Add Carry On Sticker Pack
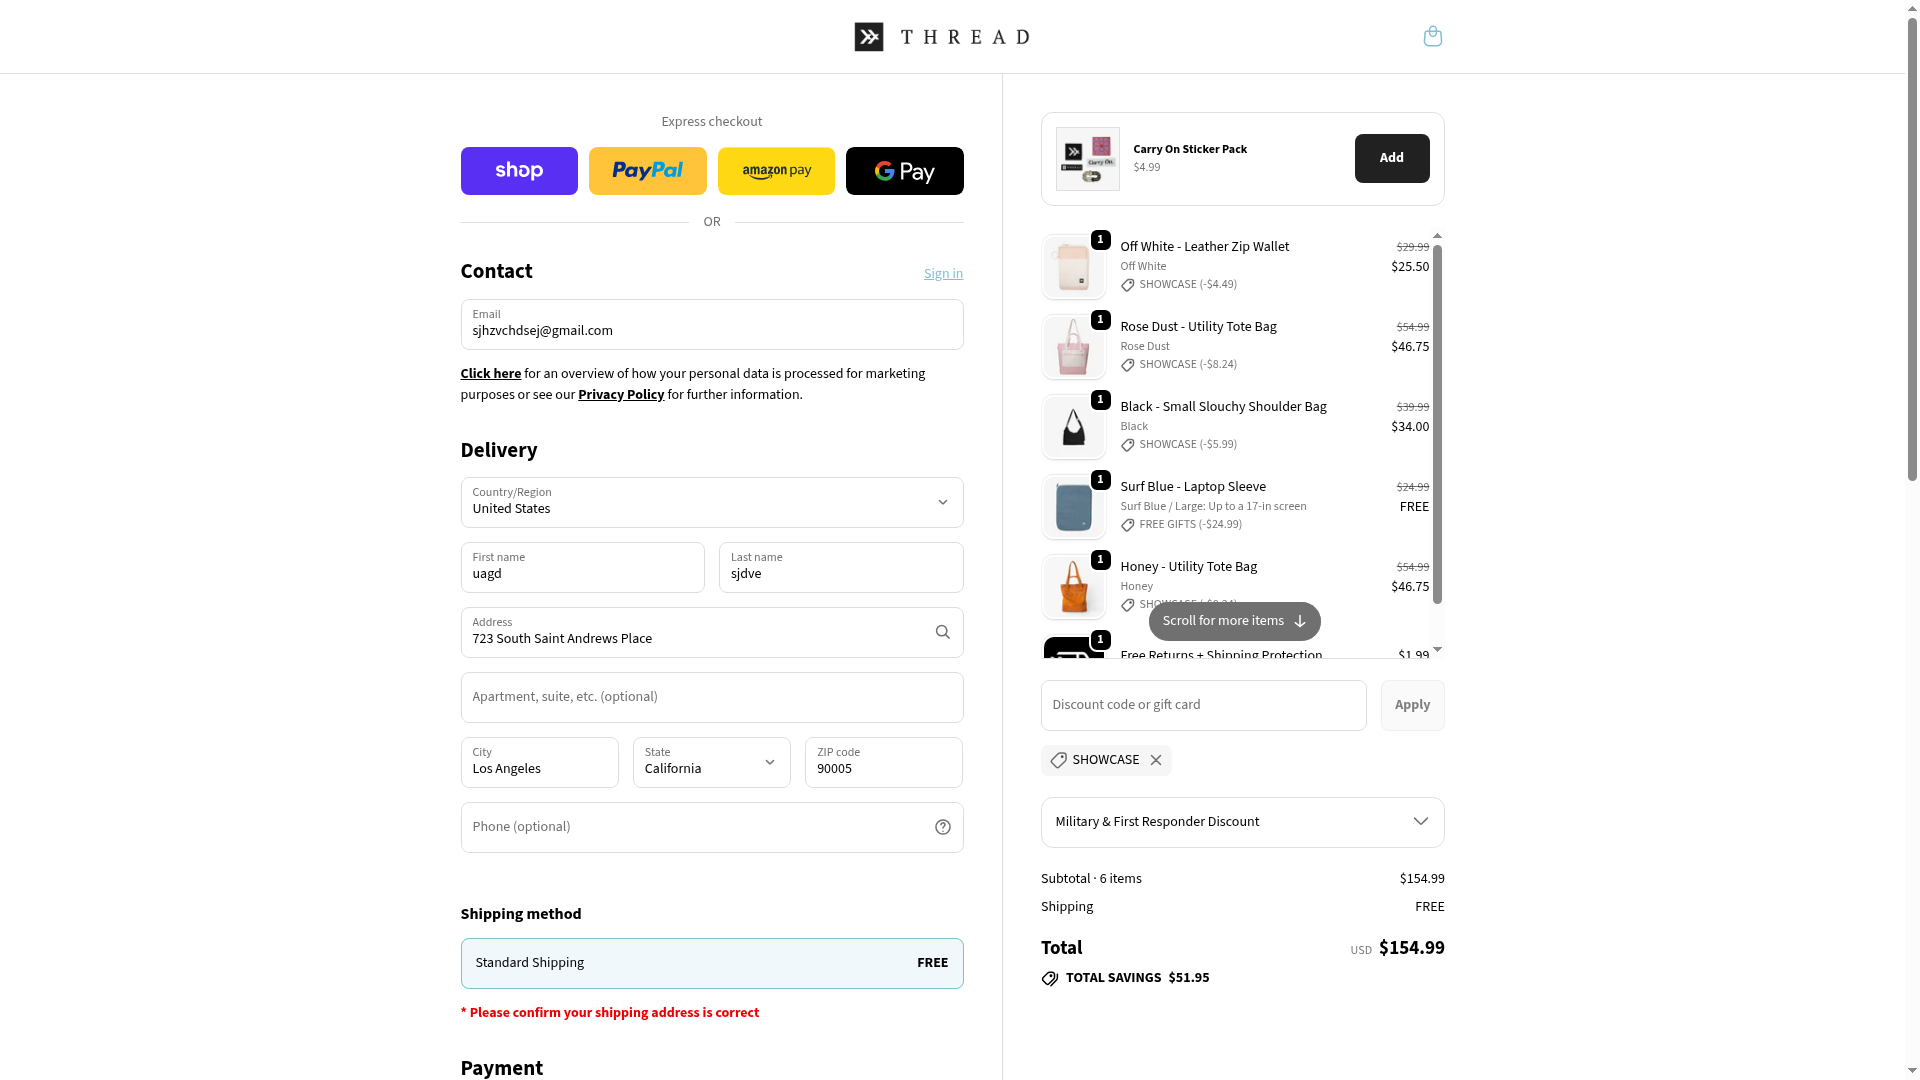This screenshot has height=1080, width=1920. [x=1391, y=159]
